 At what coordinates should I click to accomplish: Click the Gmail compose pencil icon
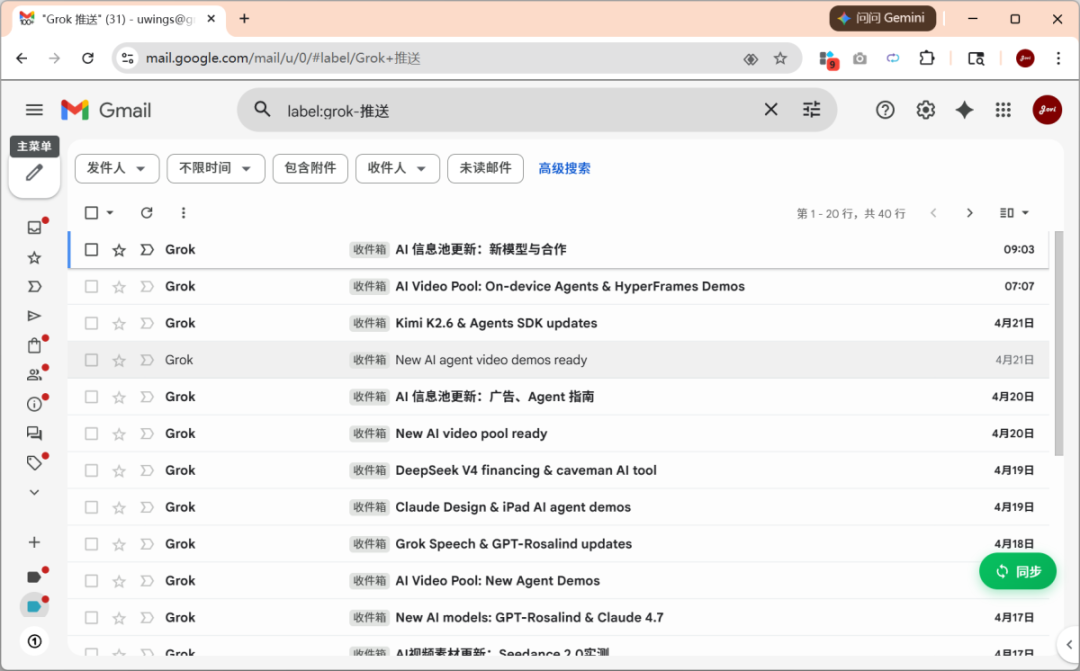point(35,173)
